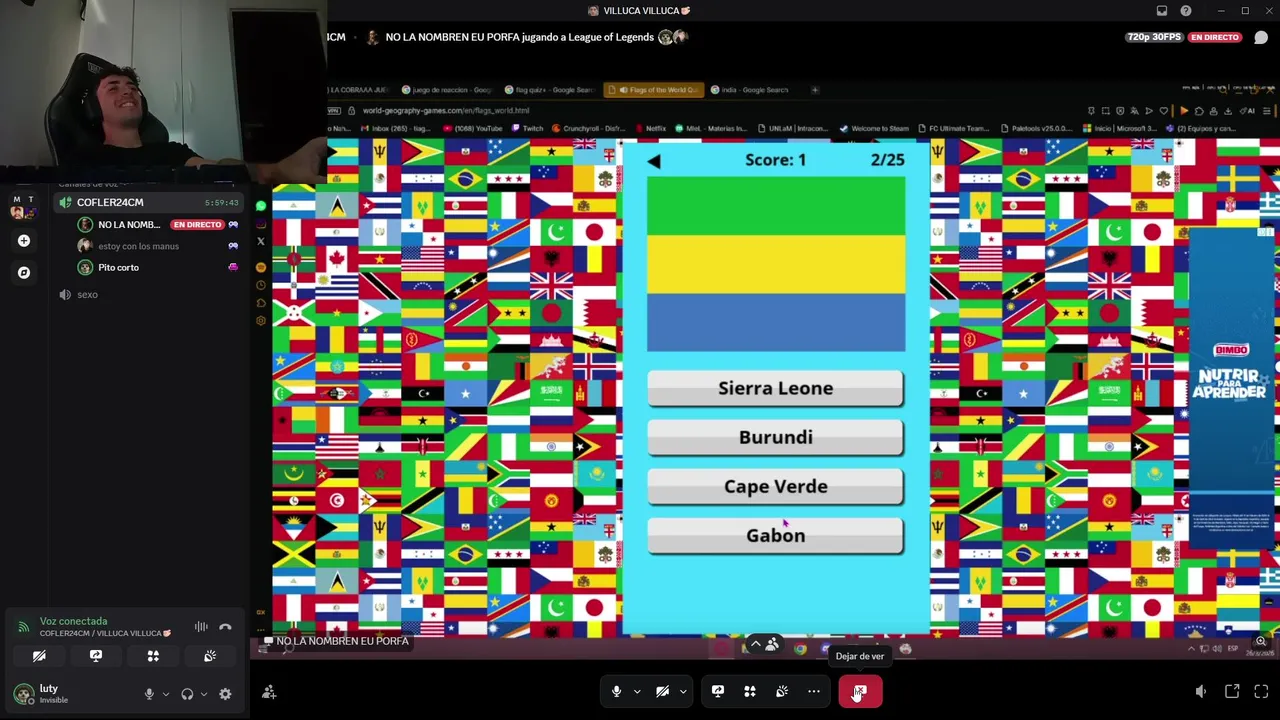Click the green-yellow-blue flag image

776,265
